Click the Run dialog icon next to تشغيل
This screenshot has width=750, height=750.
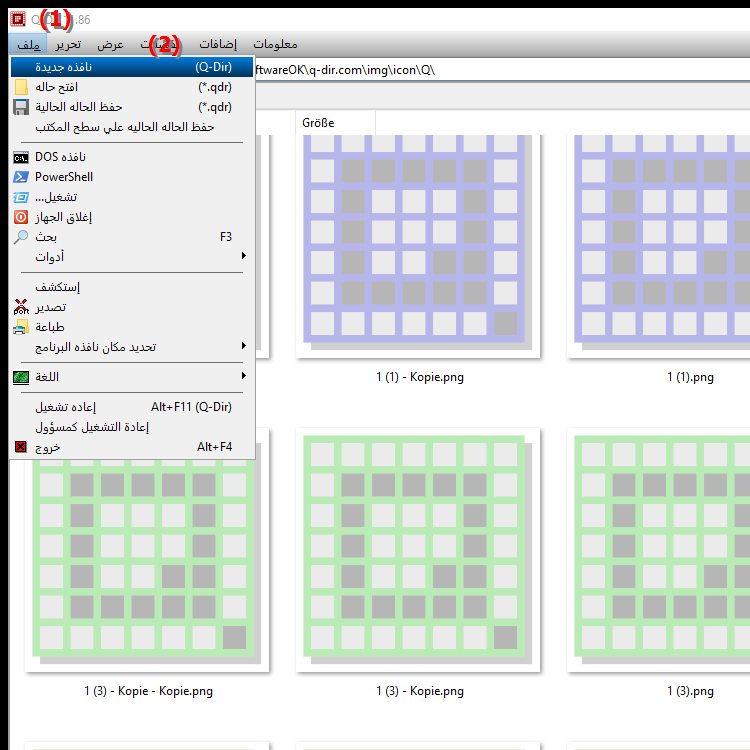[x=21, y=197]
